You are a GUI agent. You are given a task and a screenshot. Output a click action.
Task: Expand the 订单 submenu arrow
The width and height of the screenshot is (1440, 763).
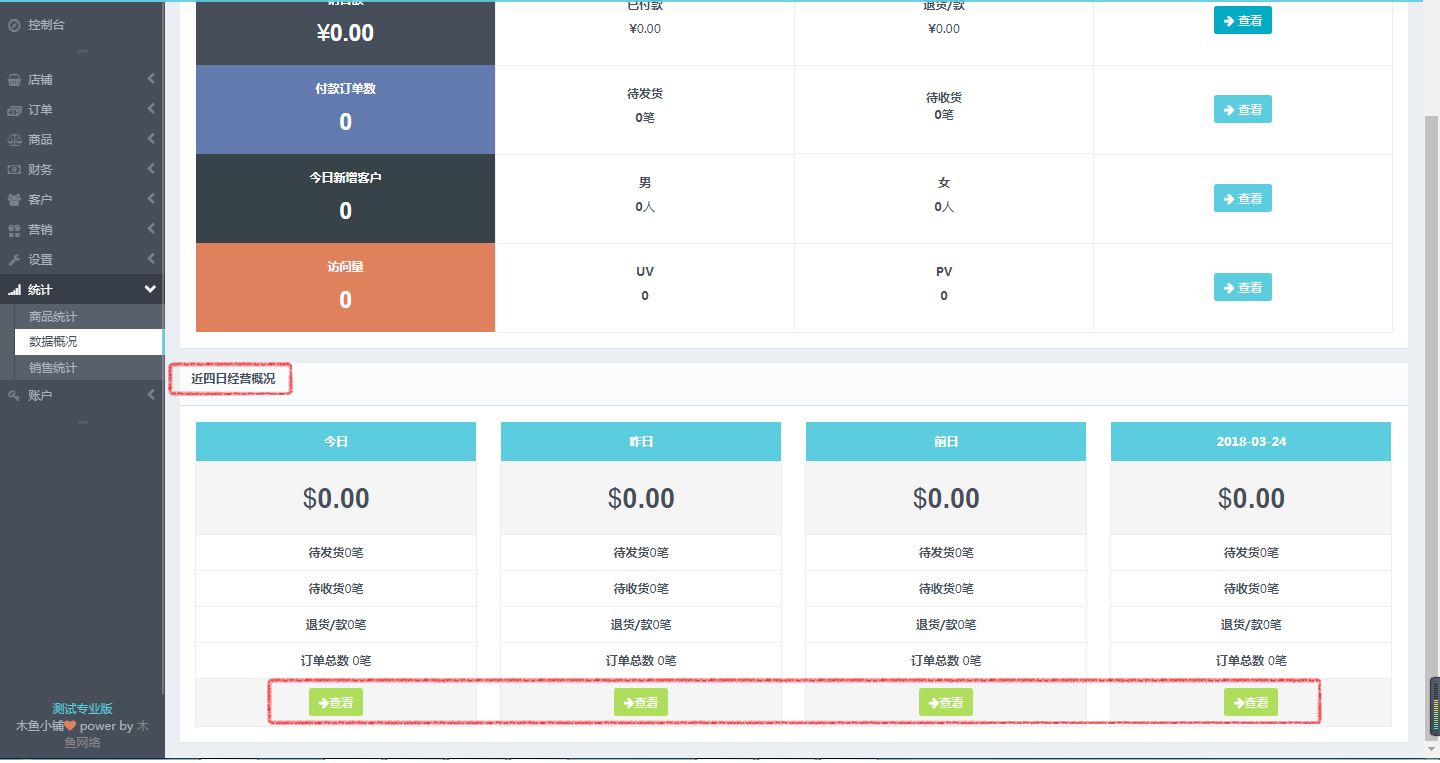click(151, 110)
